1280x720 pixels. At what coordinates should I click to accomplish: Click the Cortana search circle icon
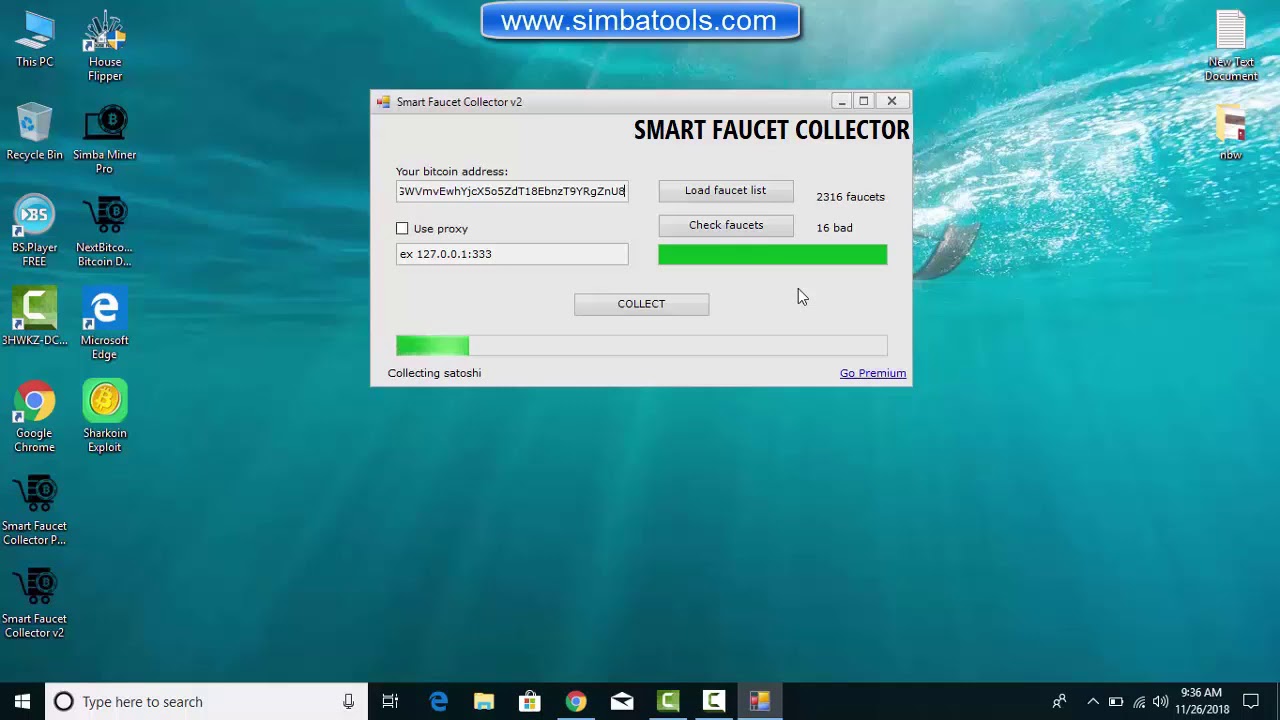[63, 702]
